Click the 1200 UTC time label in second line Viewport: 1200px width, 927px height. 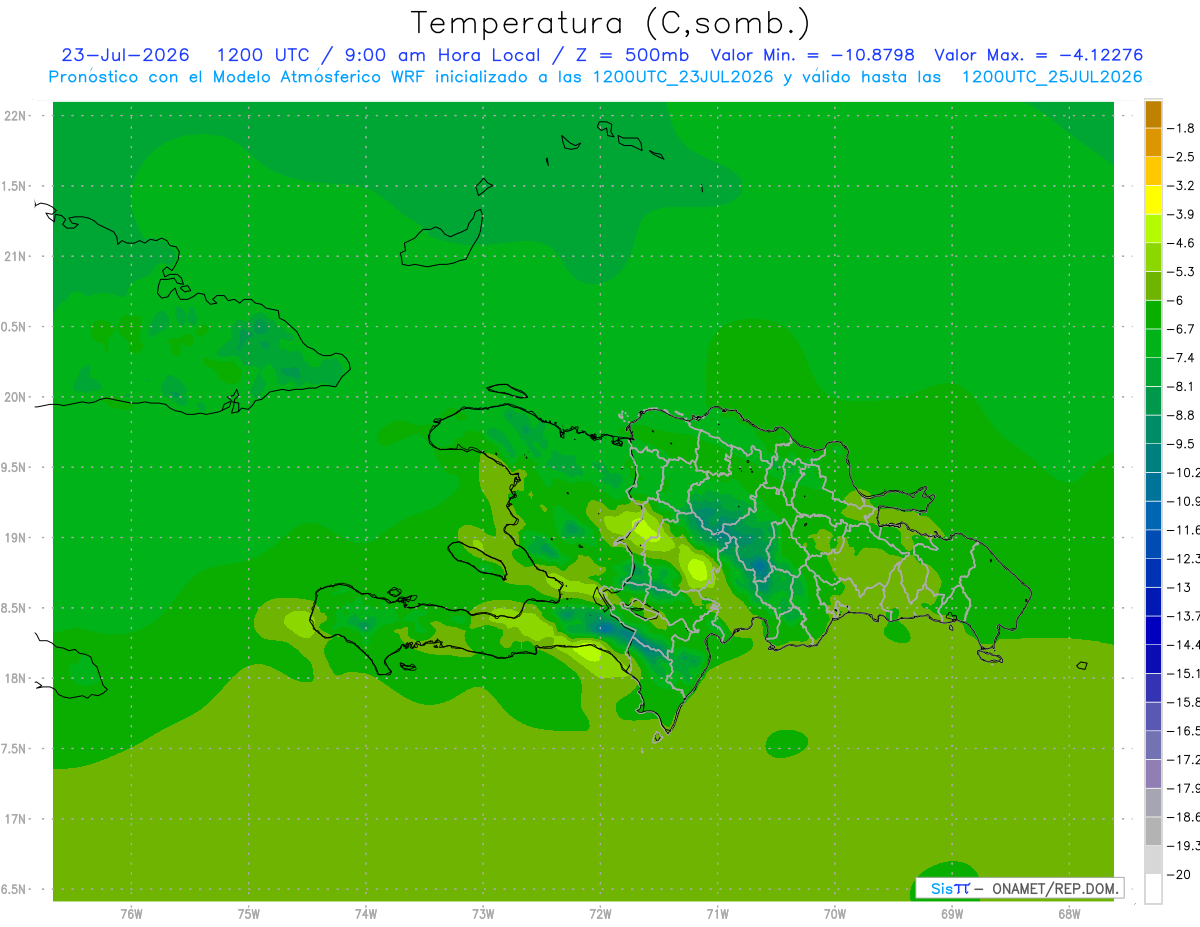click(x=263, y=55)
